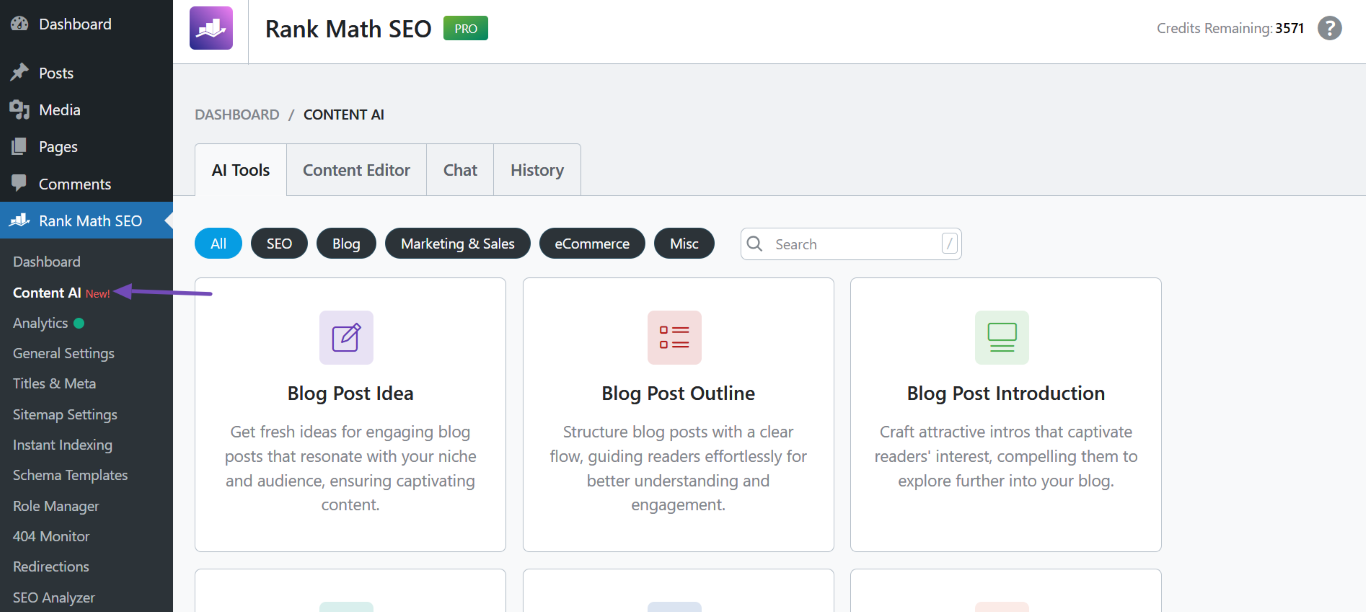Switch to the AI Tools tab
The width and height of the screenshot is (1366, 612).
241,170
